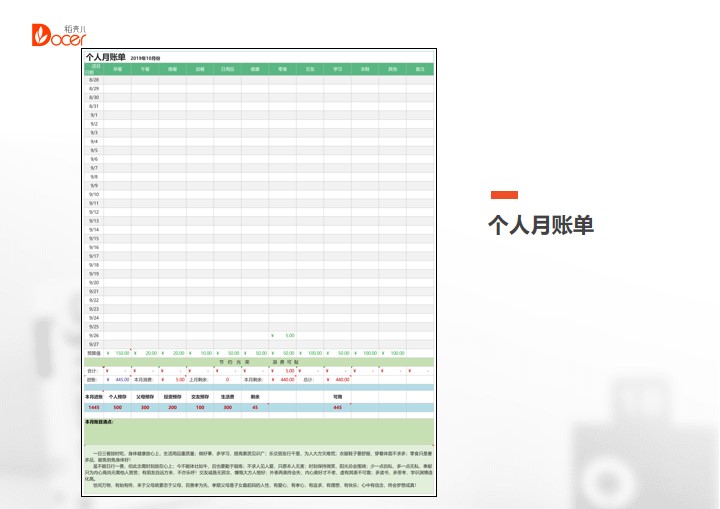Select the 零食 column header
This screenshot has height=509, width=720.
[283, 69]
